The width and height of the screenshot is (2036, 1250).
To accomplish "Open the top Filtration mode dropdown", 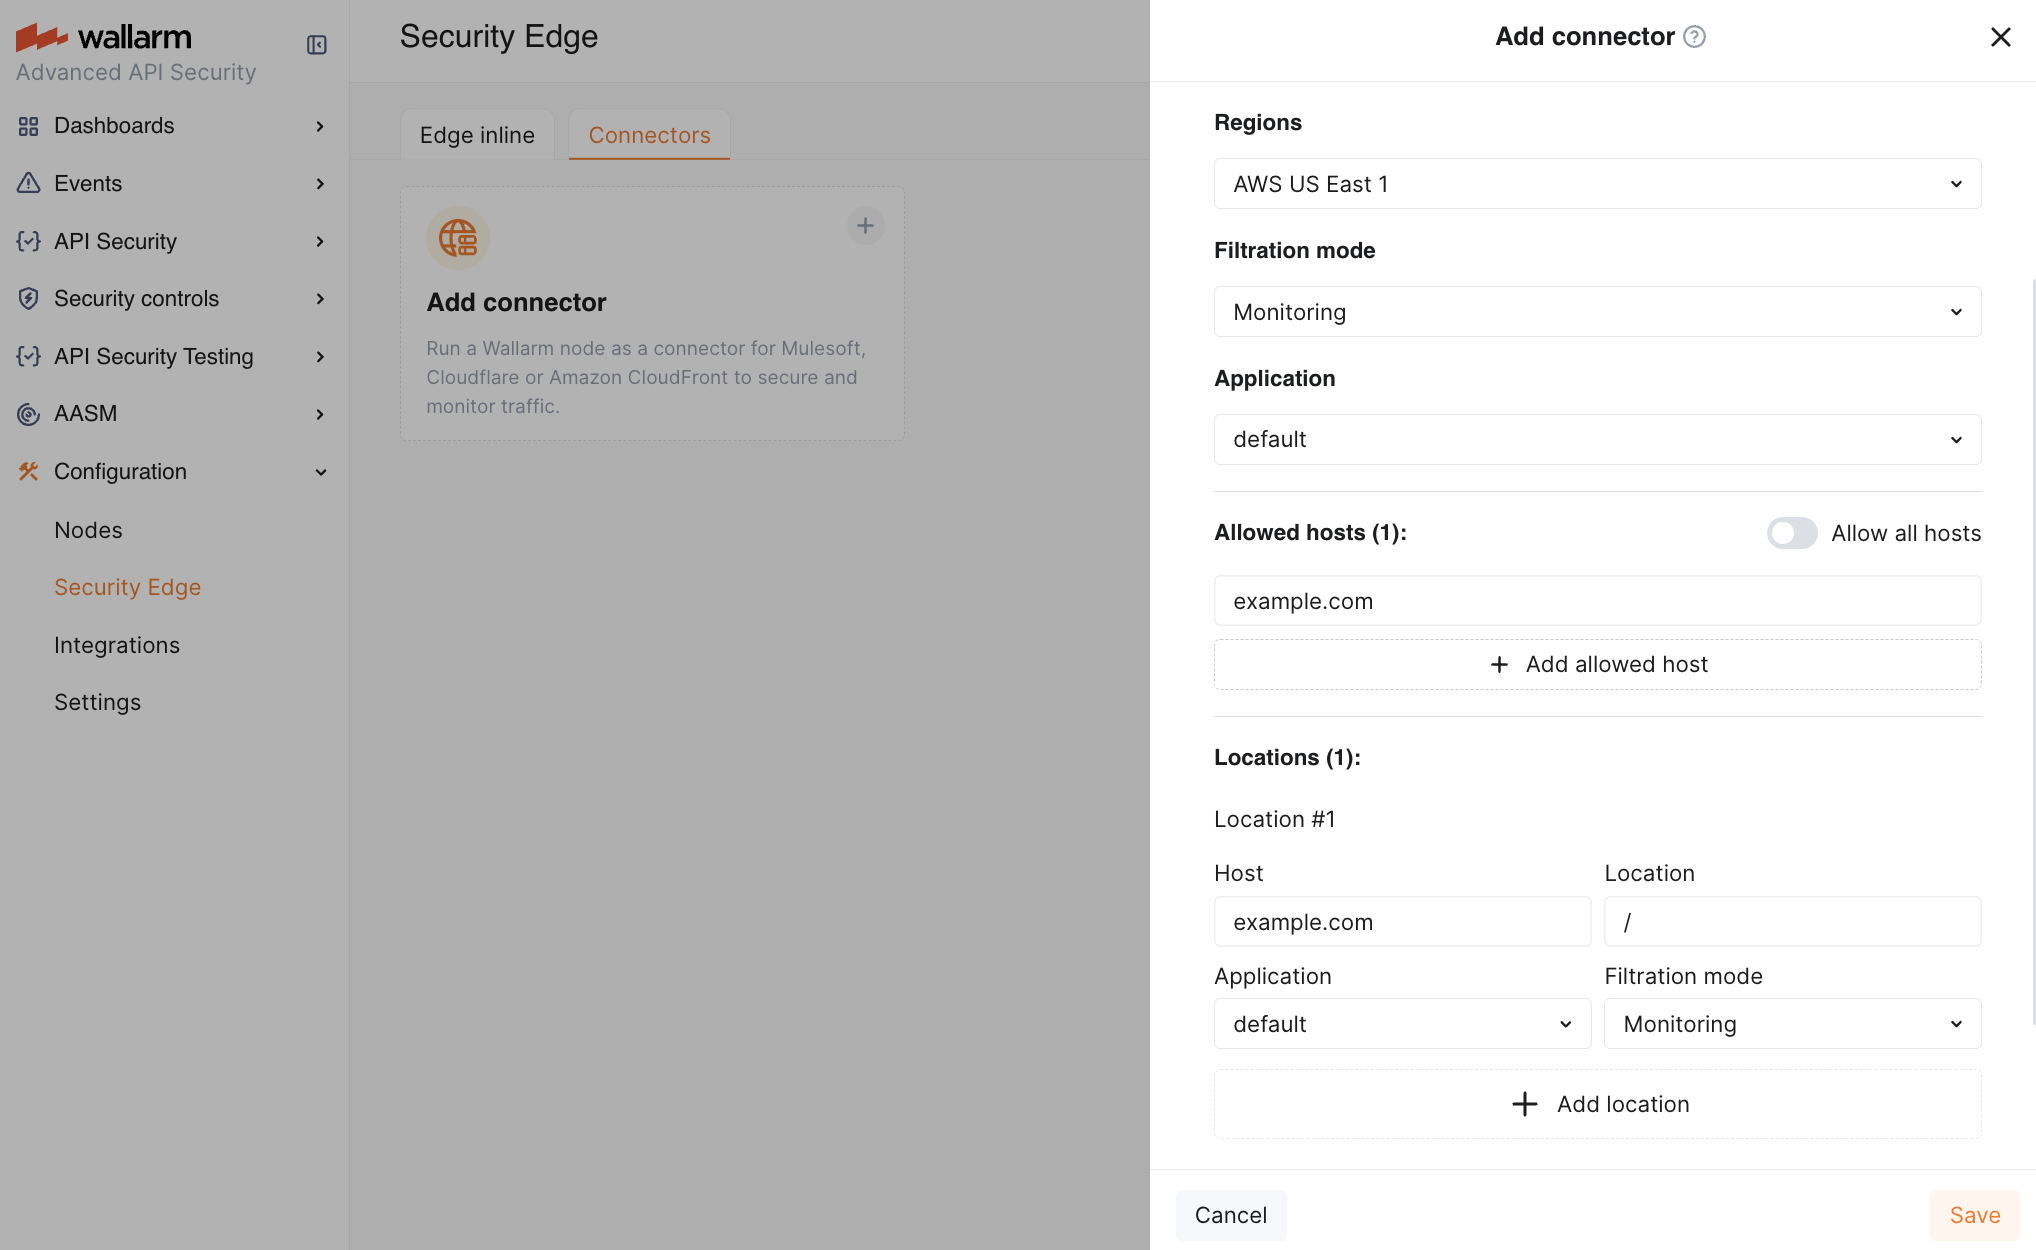I will (1597, 312).
